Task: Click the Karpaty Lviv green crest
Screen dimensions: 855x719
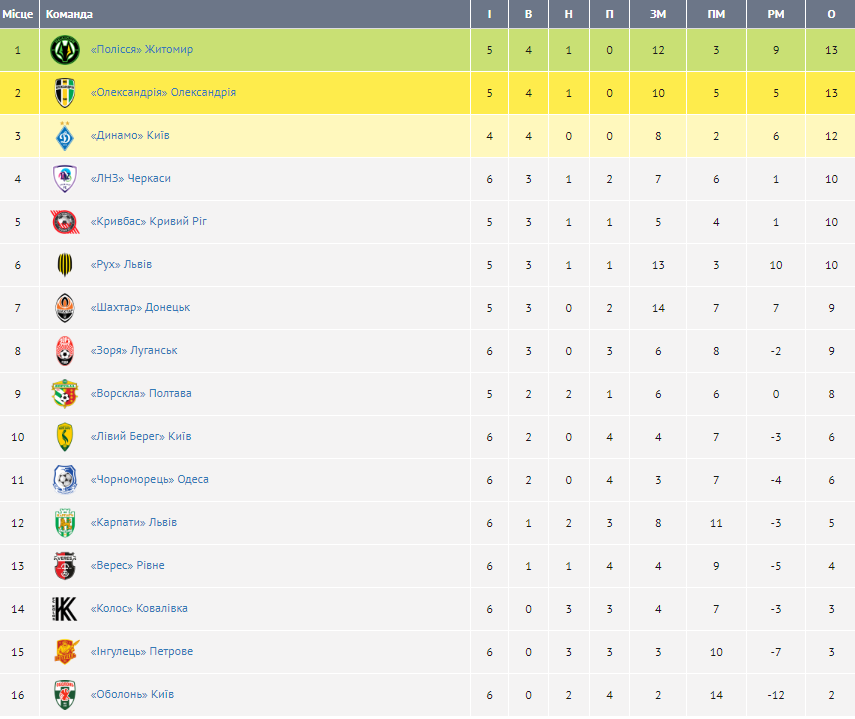Action: tap(65, 522)
